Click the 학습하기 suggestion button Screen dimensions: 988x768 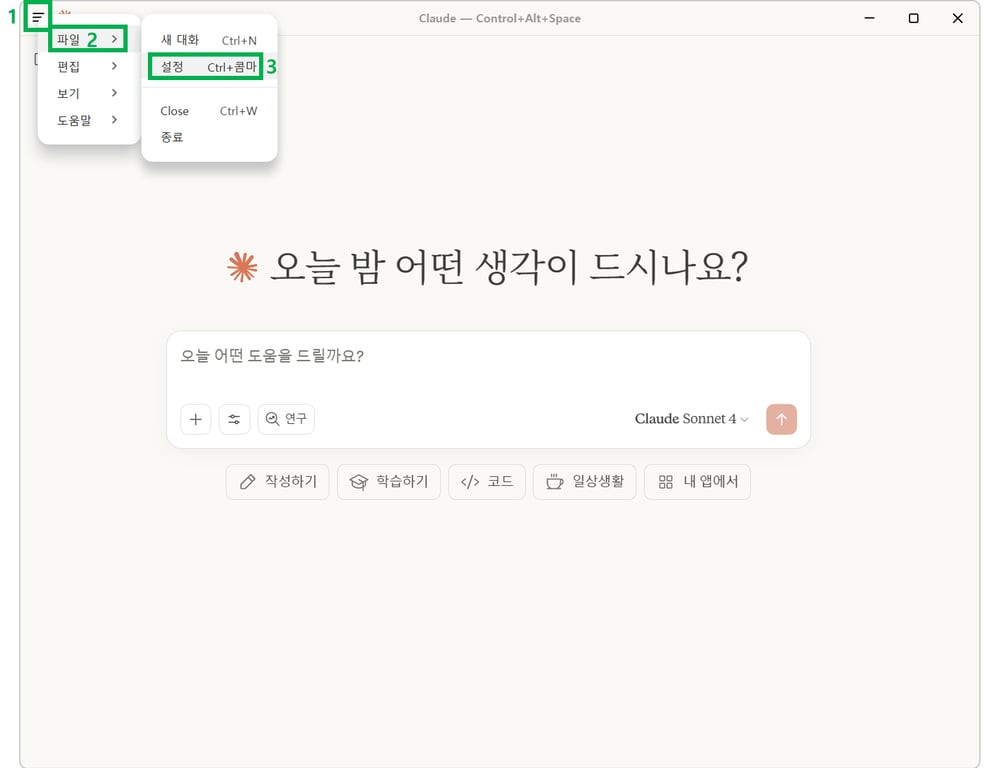(389, 481)
